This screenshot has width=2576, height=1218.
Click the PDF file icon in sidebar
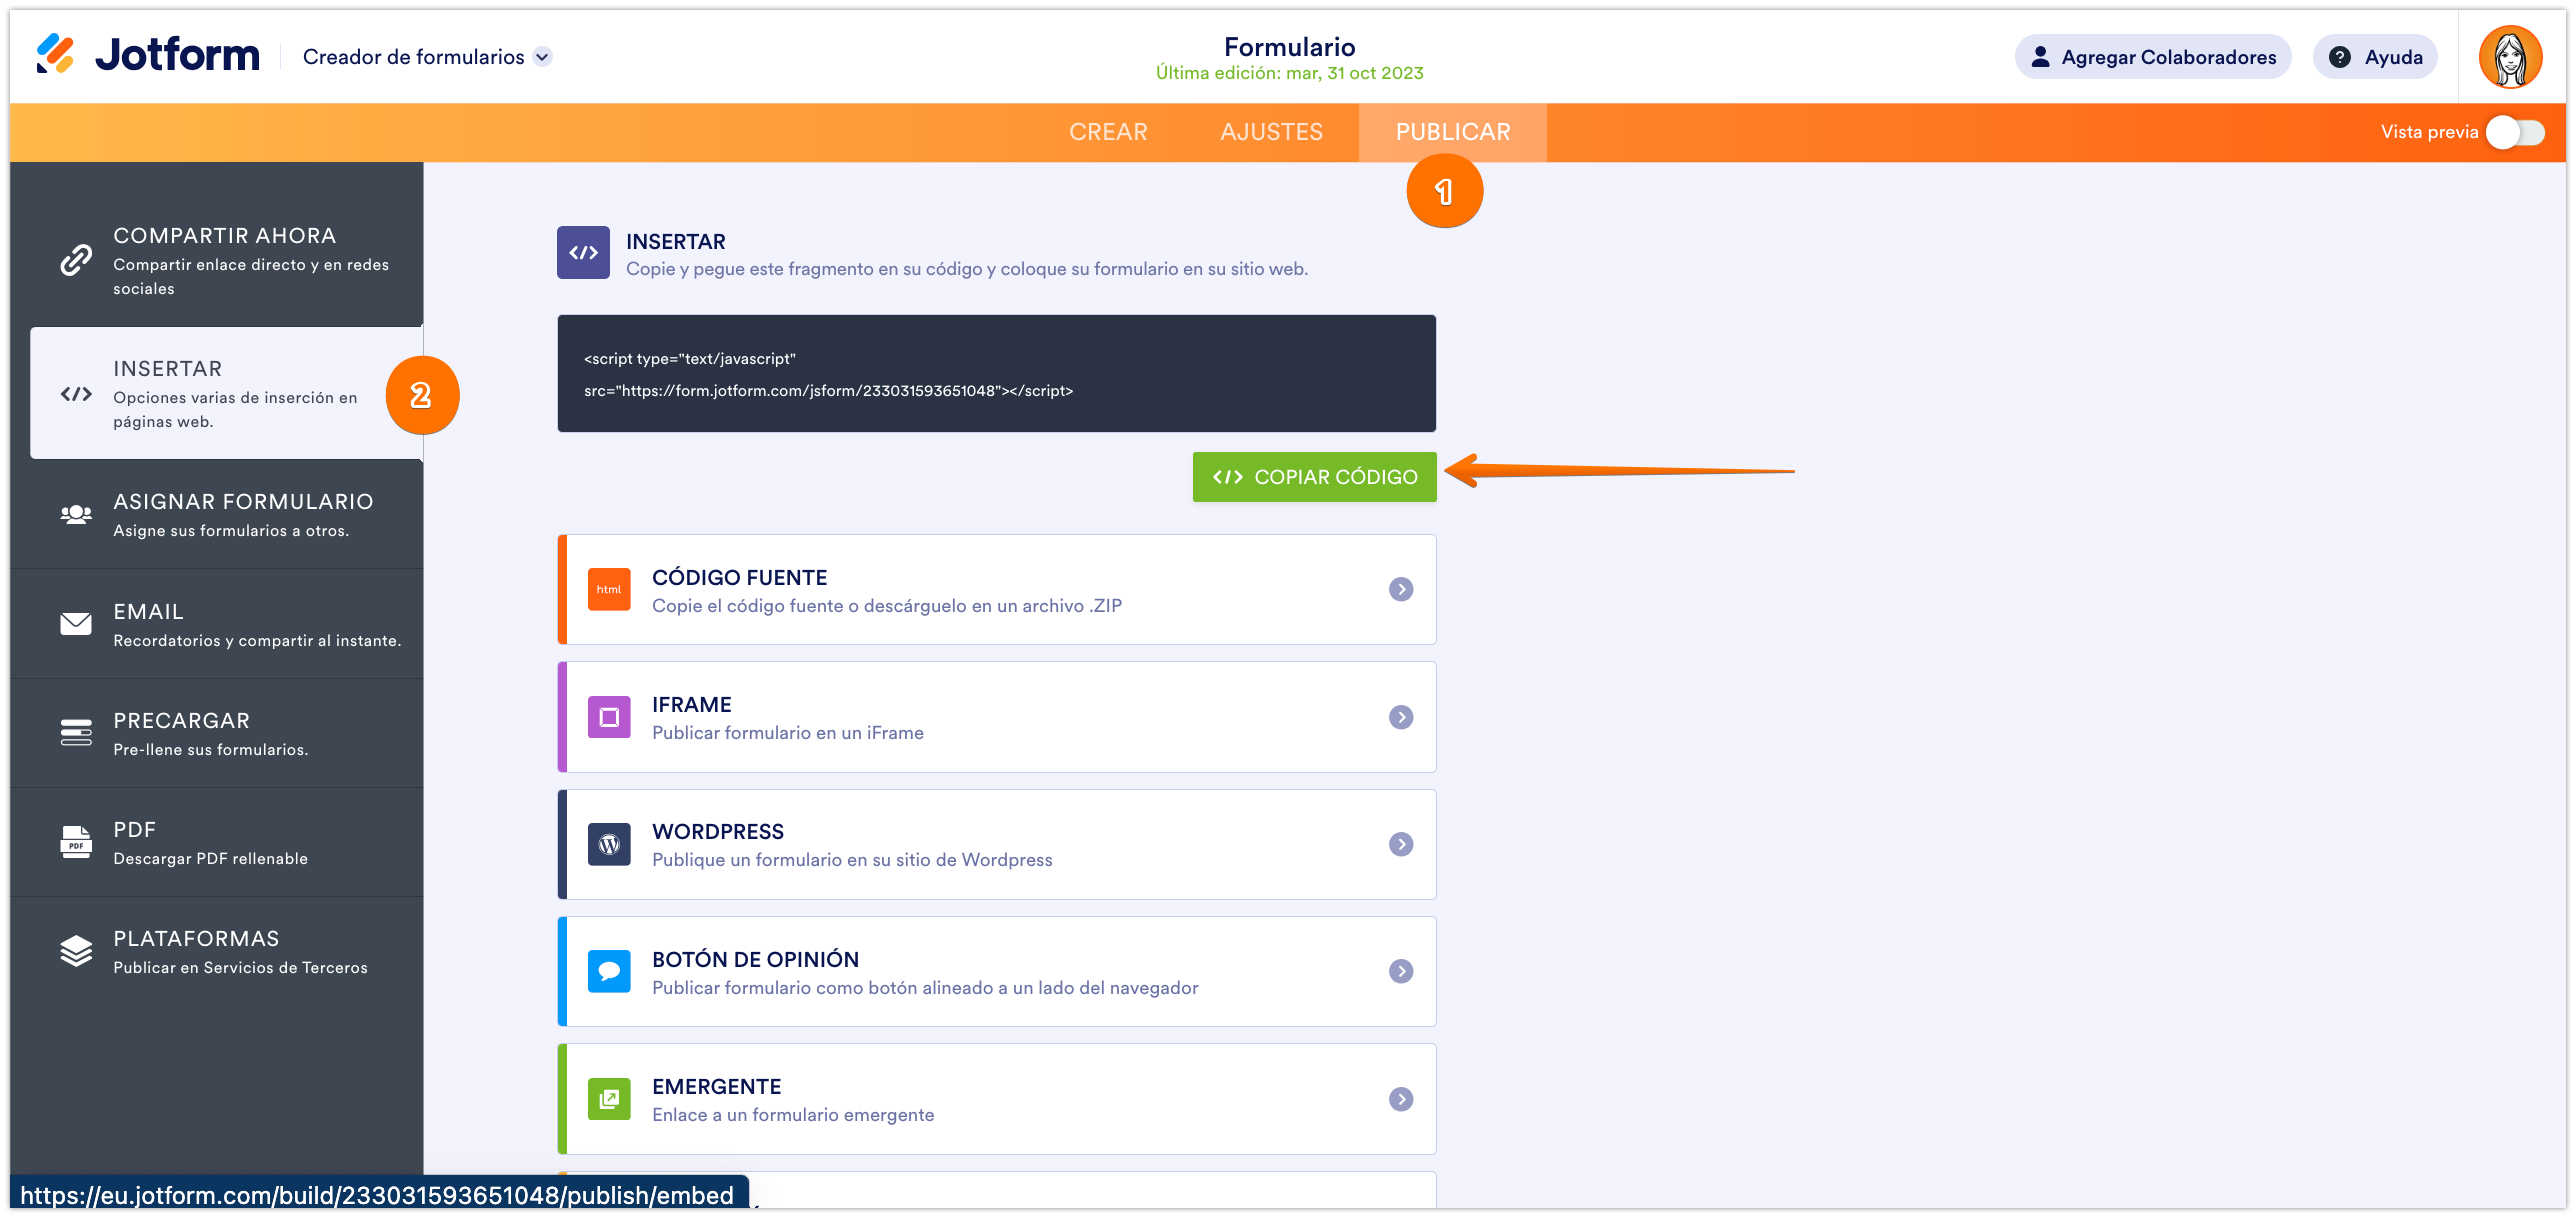tap(76, 843)
